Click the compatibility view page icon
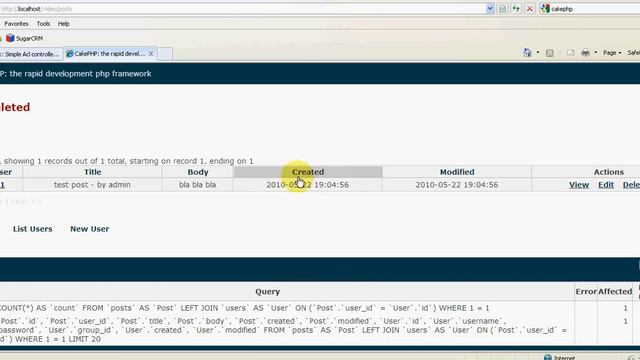 point(502,9)
